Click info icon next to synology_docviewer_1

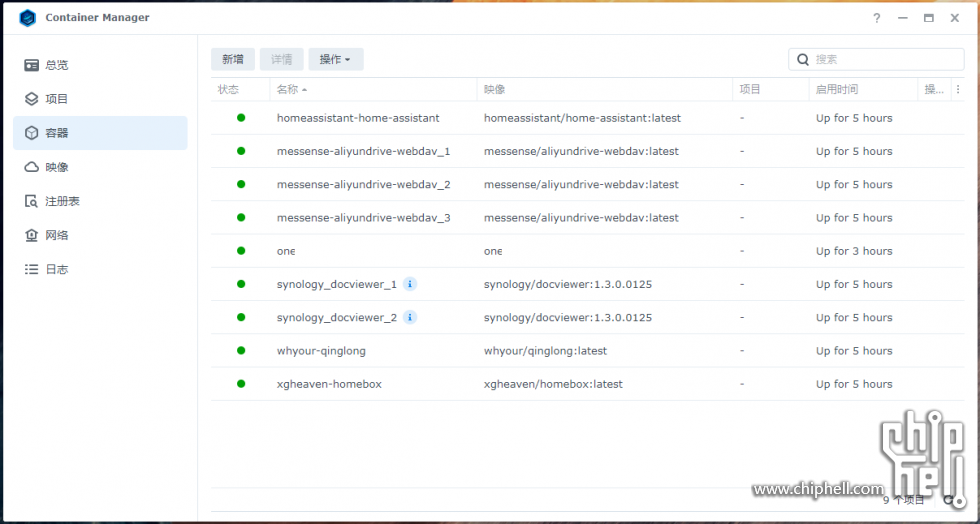[409, 284]
